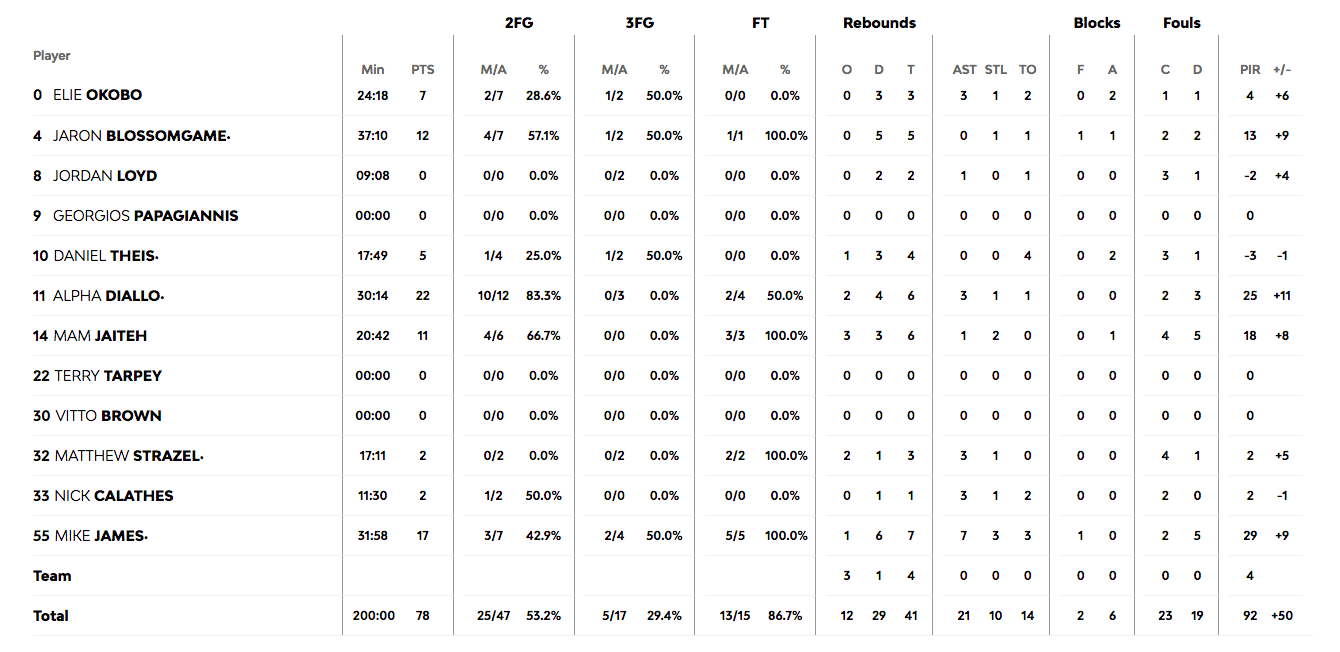Open Georgios Papagiannis profile link
Viewport: 1340px width, 652px height.
click(146, 216)
